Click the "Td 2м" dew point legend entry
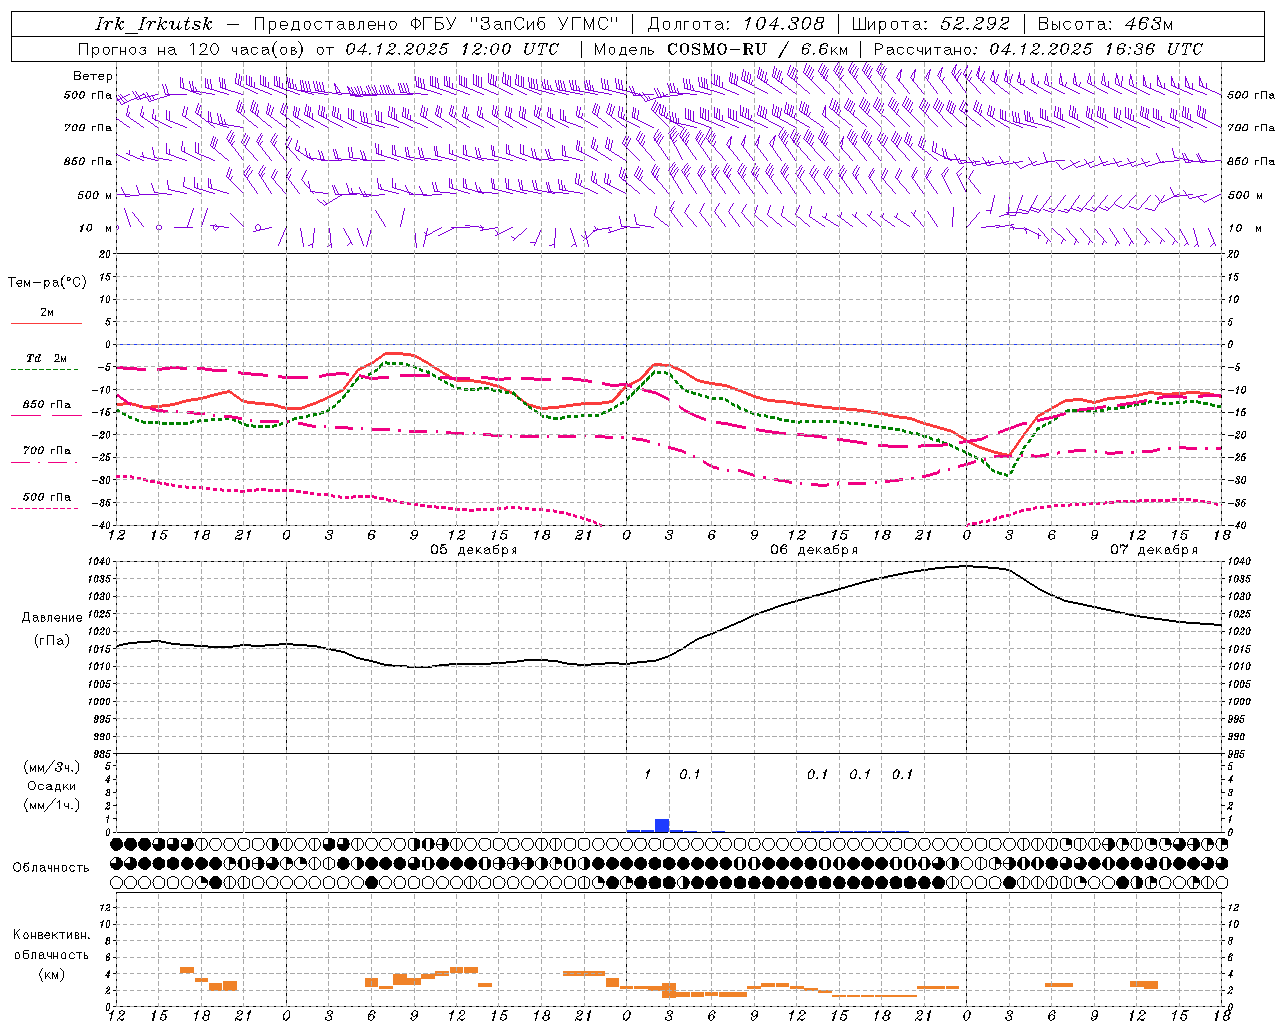 pyautogui.click(x=46, y=358)
